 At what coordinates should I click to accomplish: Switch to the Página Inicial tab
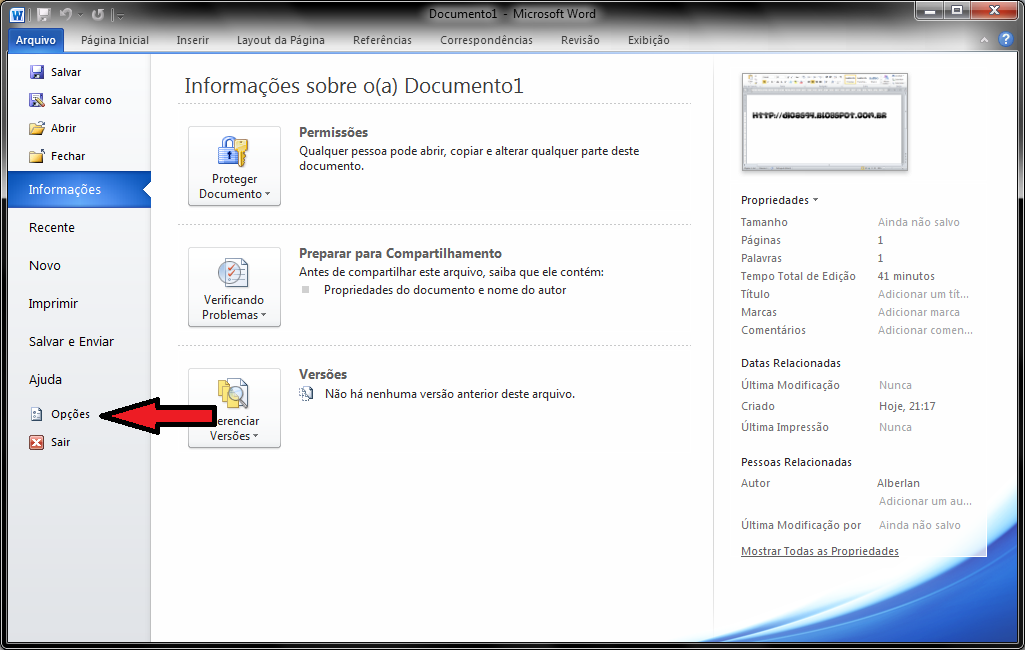click(x=113, y=40)
